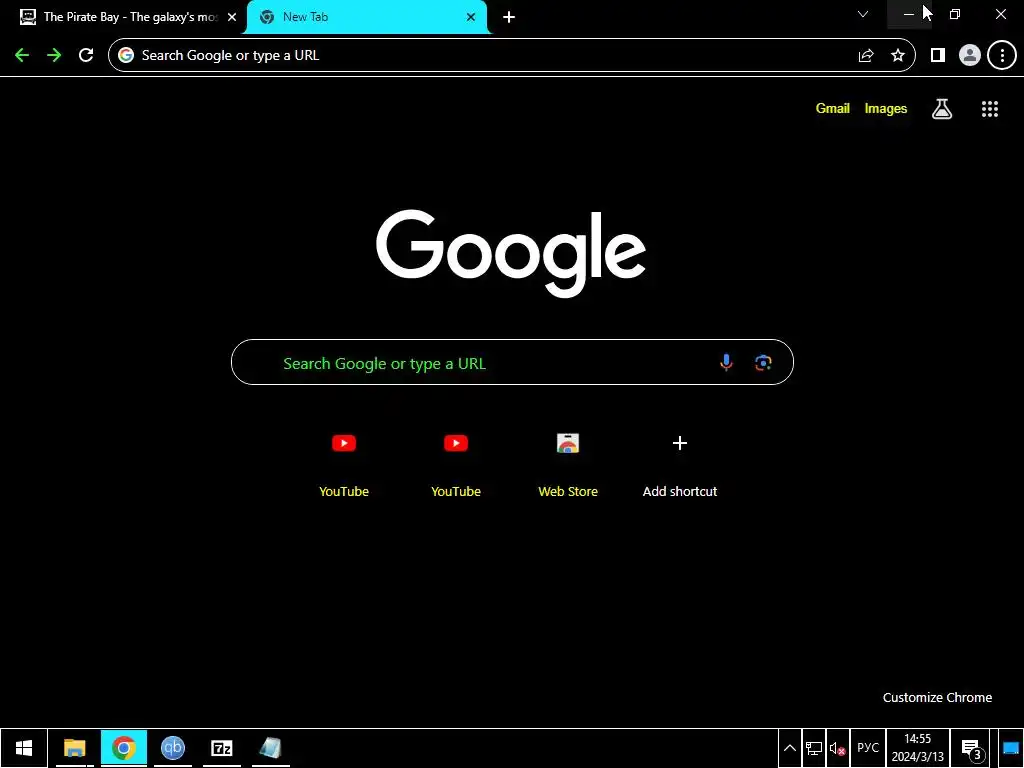Open the Chrome profile avatar
Viewport: 1024px width, 768px height.
970,56
